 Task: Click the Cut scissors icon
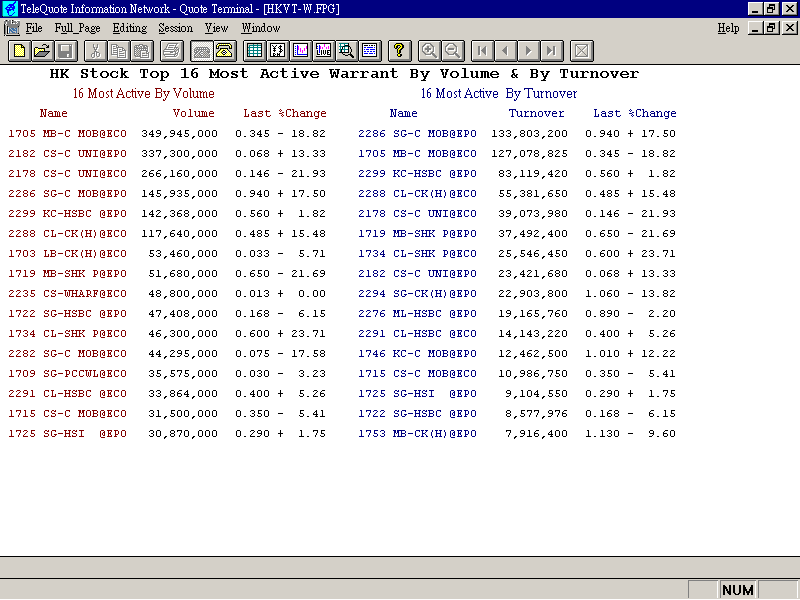click(x=95, y=51)
